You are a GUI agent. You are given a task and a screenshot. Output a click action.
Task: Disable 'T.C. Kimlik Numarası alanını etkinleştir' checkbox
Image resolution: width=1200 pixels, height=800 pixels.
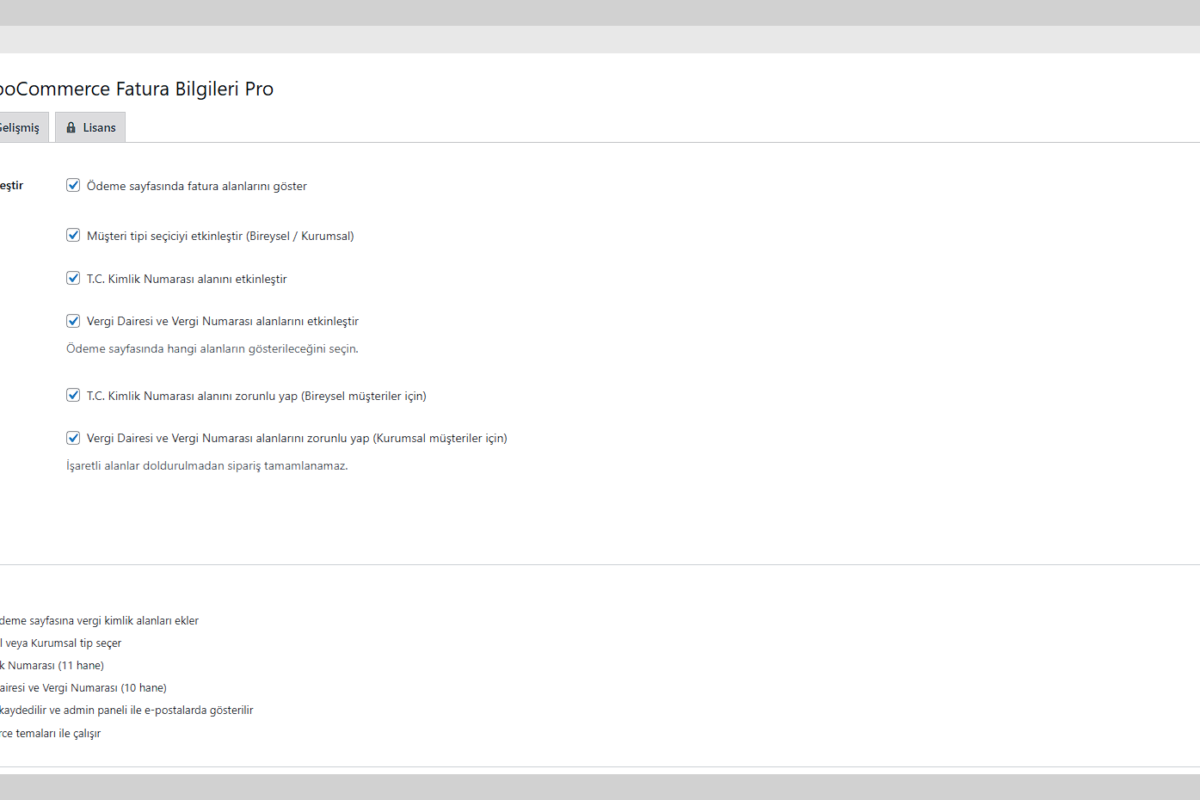click(73, 278)
